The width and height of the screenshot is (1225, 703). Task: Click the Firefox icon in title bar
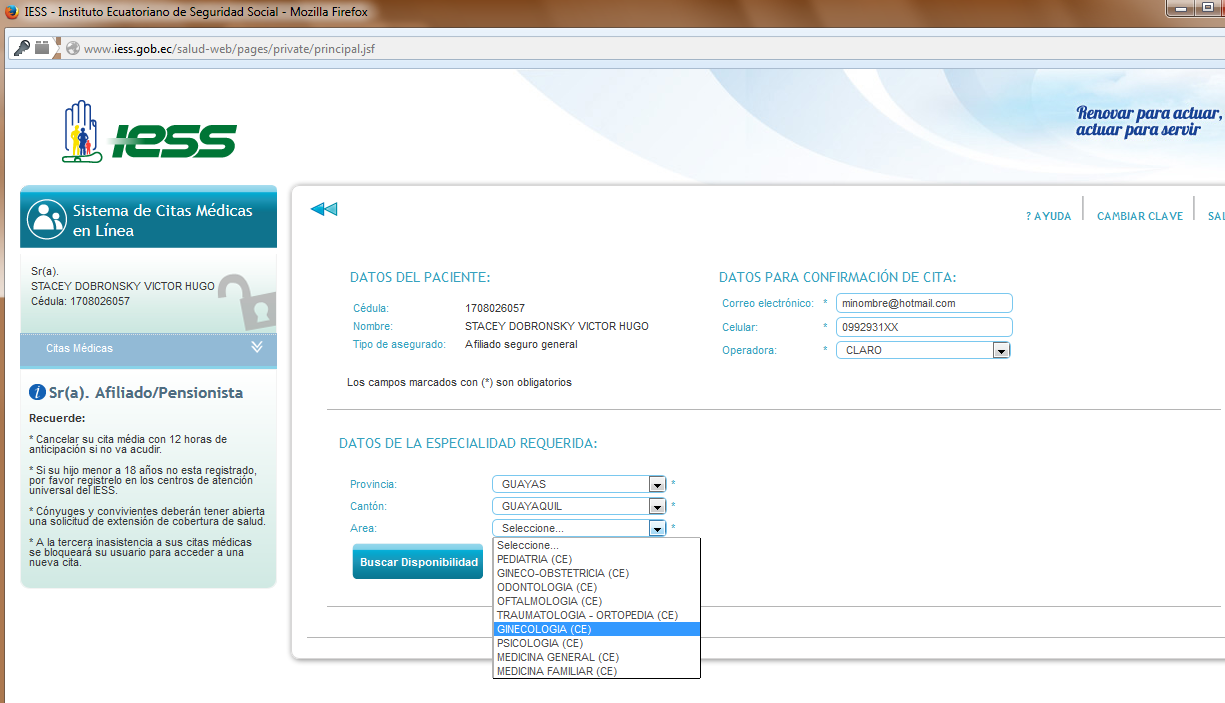(10, 12)
